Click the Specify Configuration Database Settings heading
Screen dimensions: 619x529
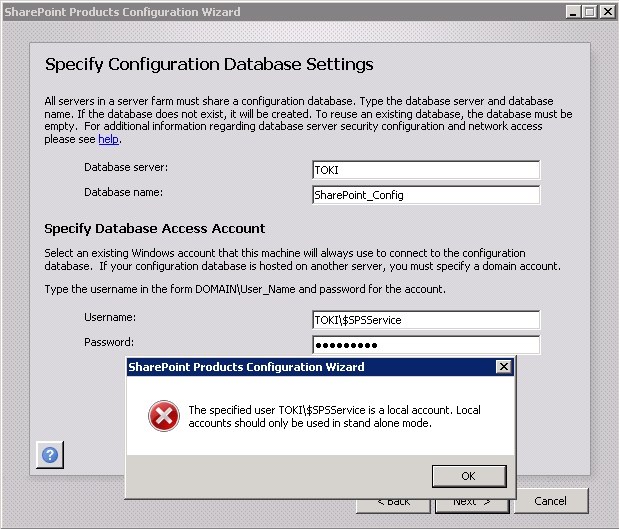click(x=209, y=65)
